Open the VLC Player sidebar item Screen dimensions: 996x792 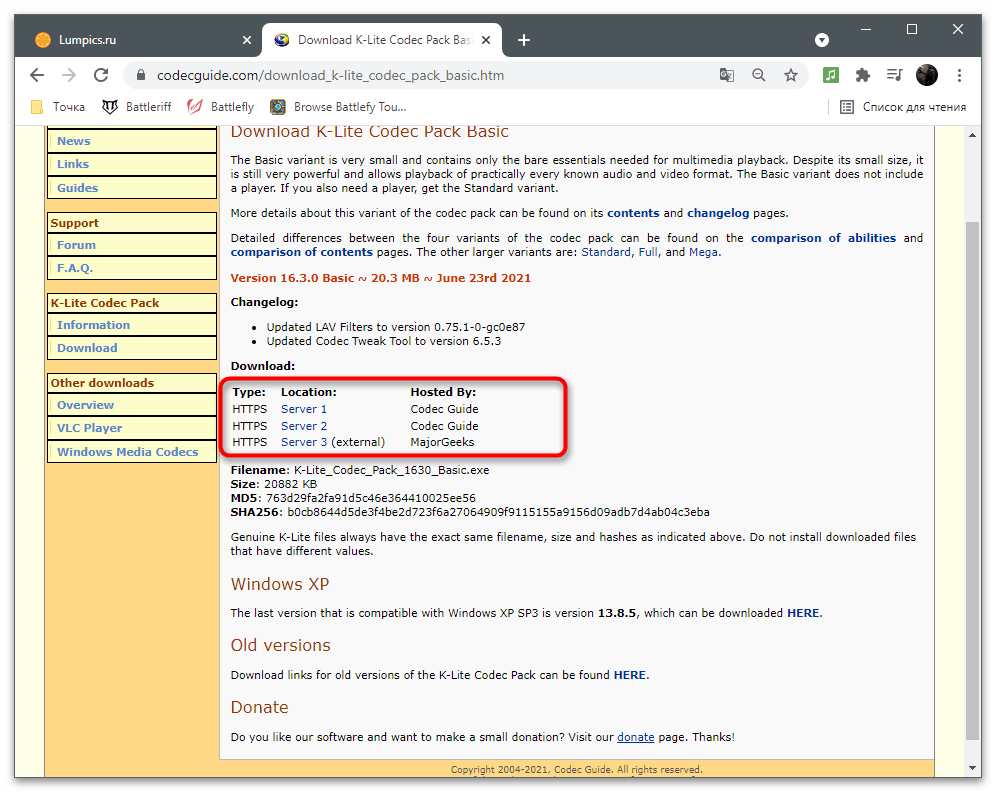(x=131, y=428)
